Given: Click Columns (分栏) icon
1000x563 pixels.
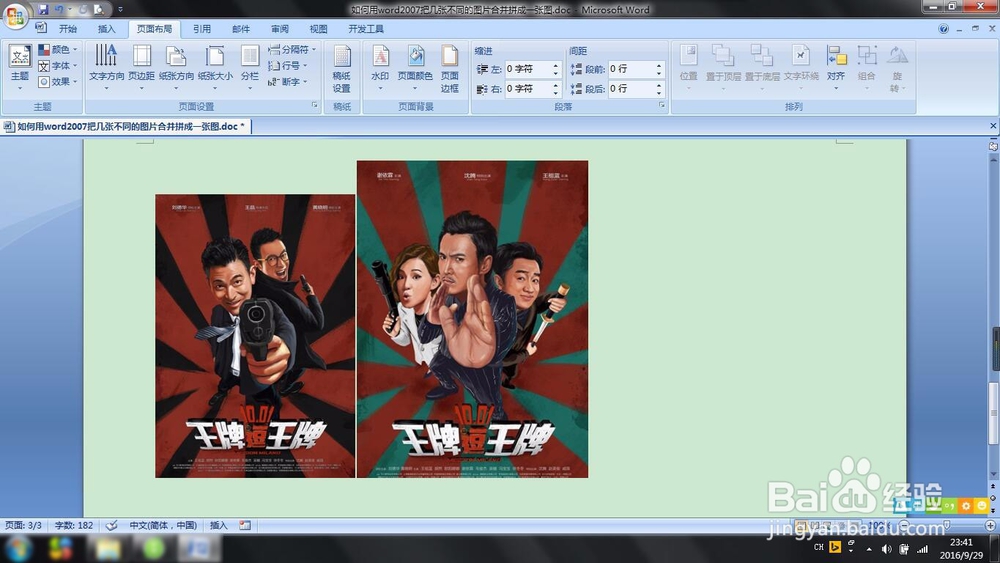Looking at the screenshot, I should point(250,67).
